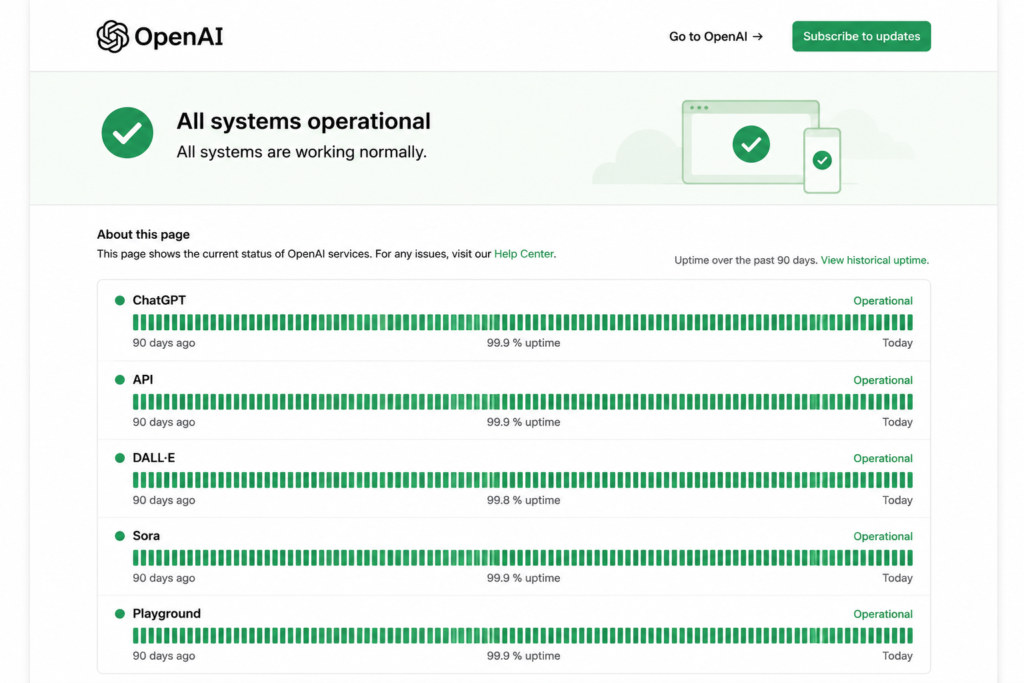Click the ChatGPT 90-day uptime bar
Viewport: 1024px width, 683px height.
click(522, 322)
